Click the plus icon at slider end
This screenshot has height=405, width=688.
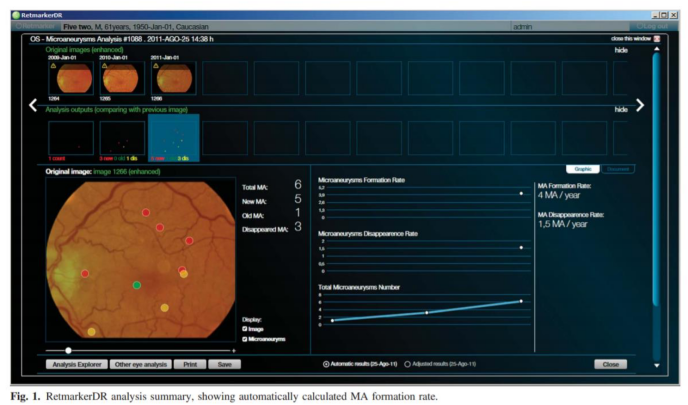(x=234, y=351)
